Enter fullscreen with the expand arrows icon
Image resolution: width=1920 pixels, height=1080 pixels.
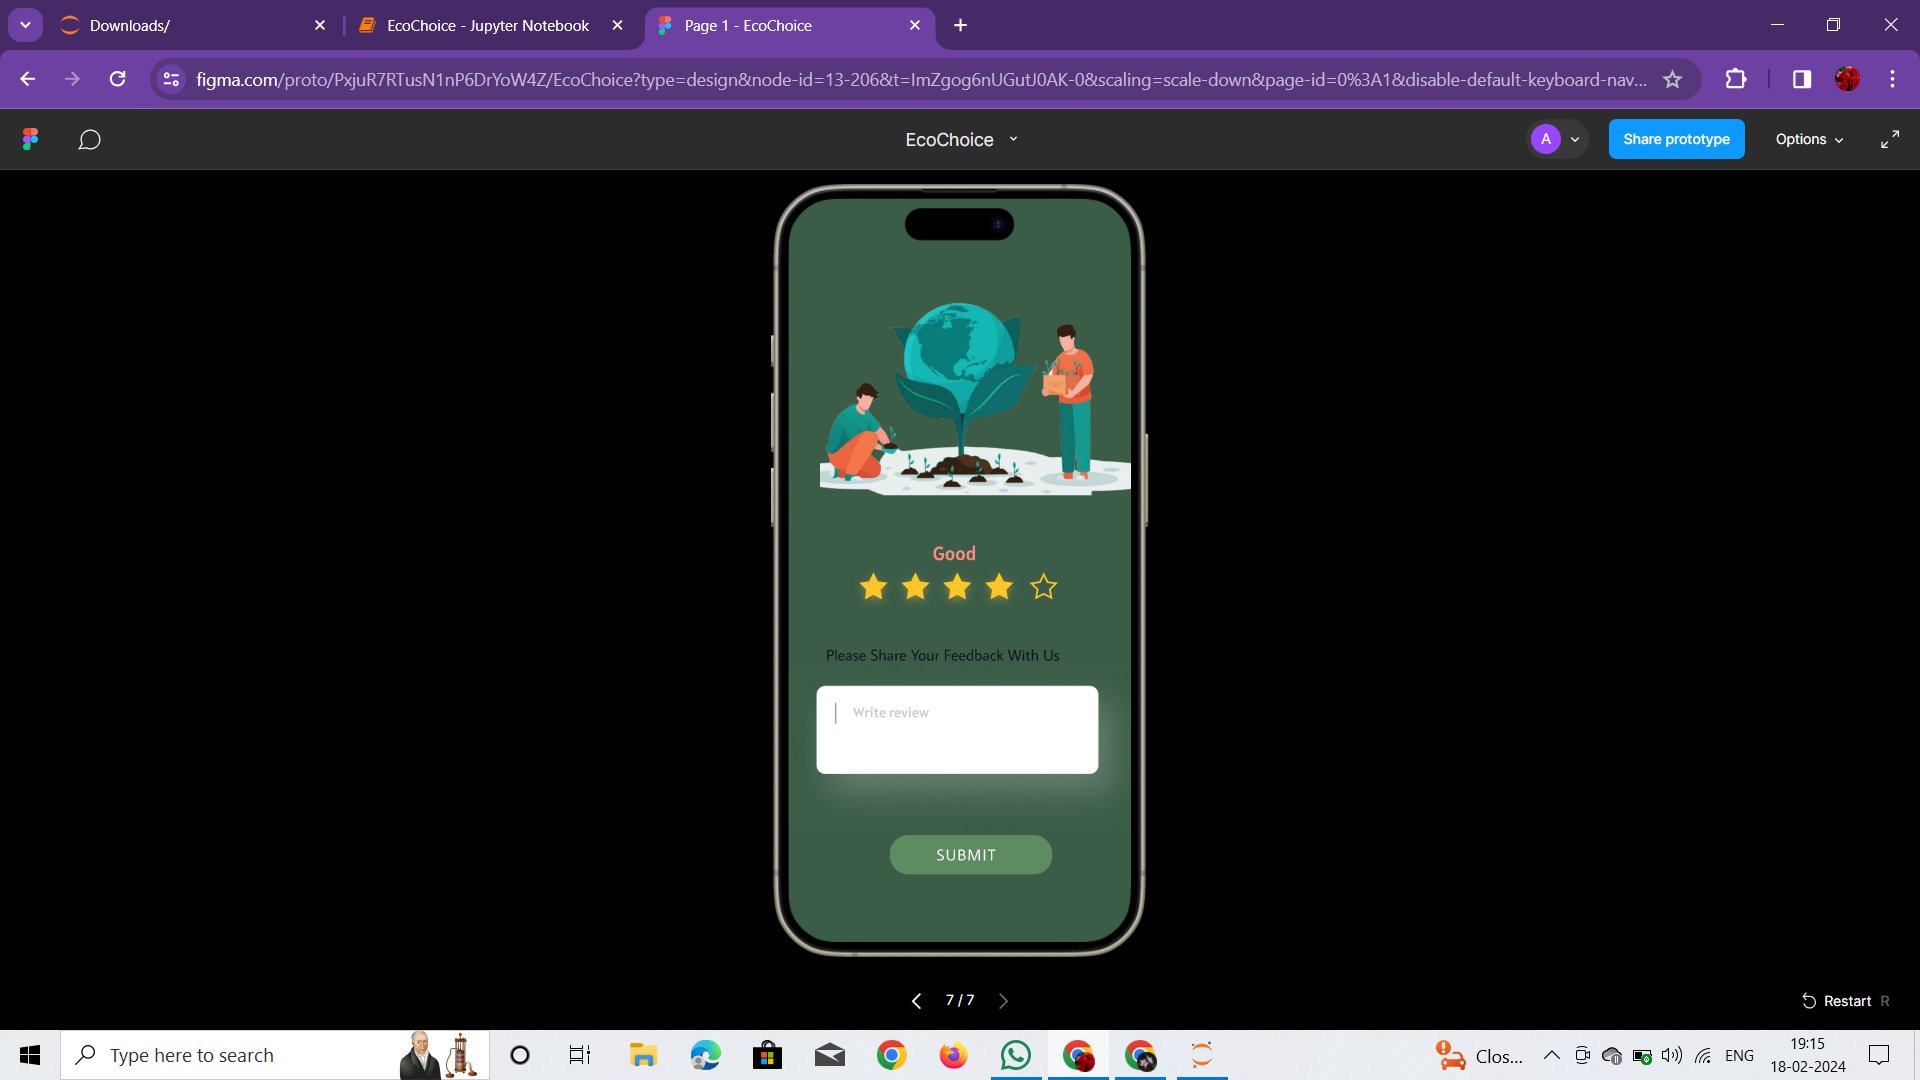point(1889,139)
